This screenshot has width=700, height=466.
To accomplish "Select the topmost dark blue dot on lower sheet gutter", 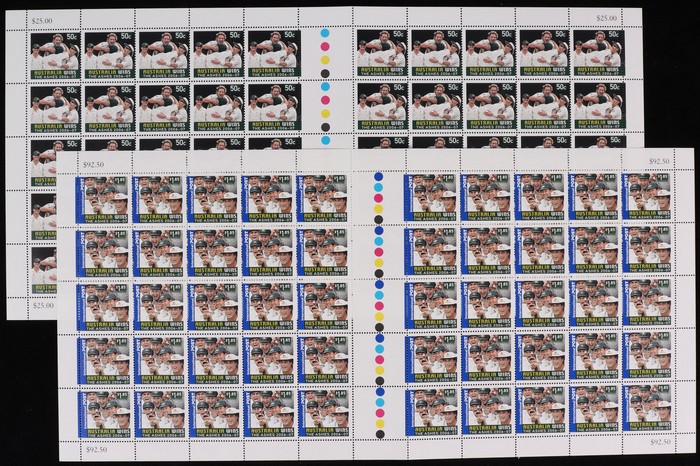I will (x=379, y=176).
